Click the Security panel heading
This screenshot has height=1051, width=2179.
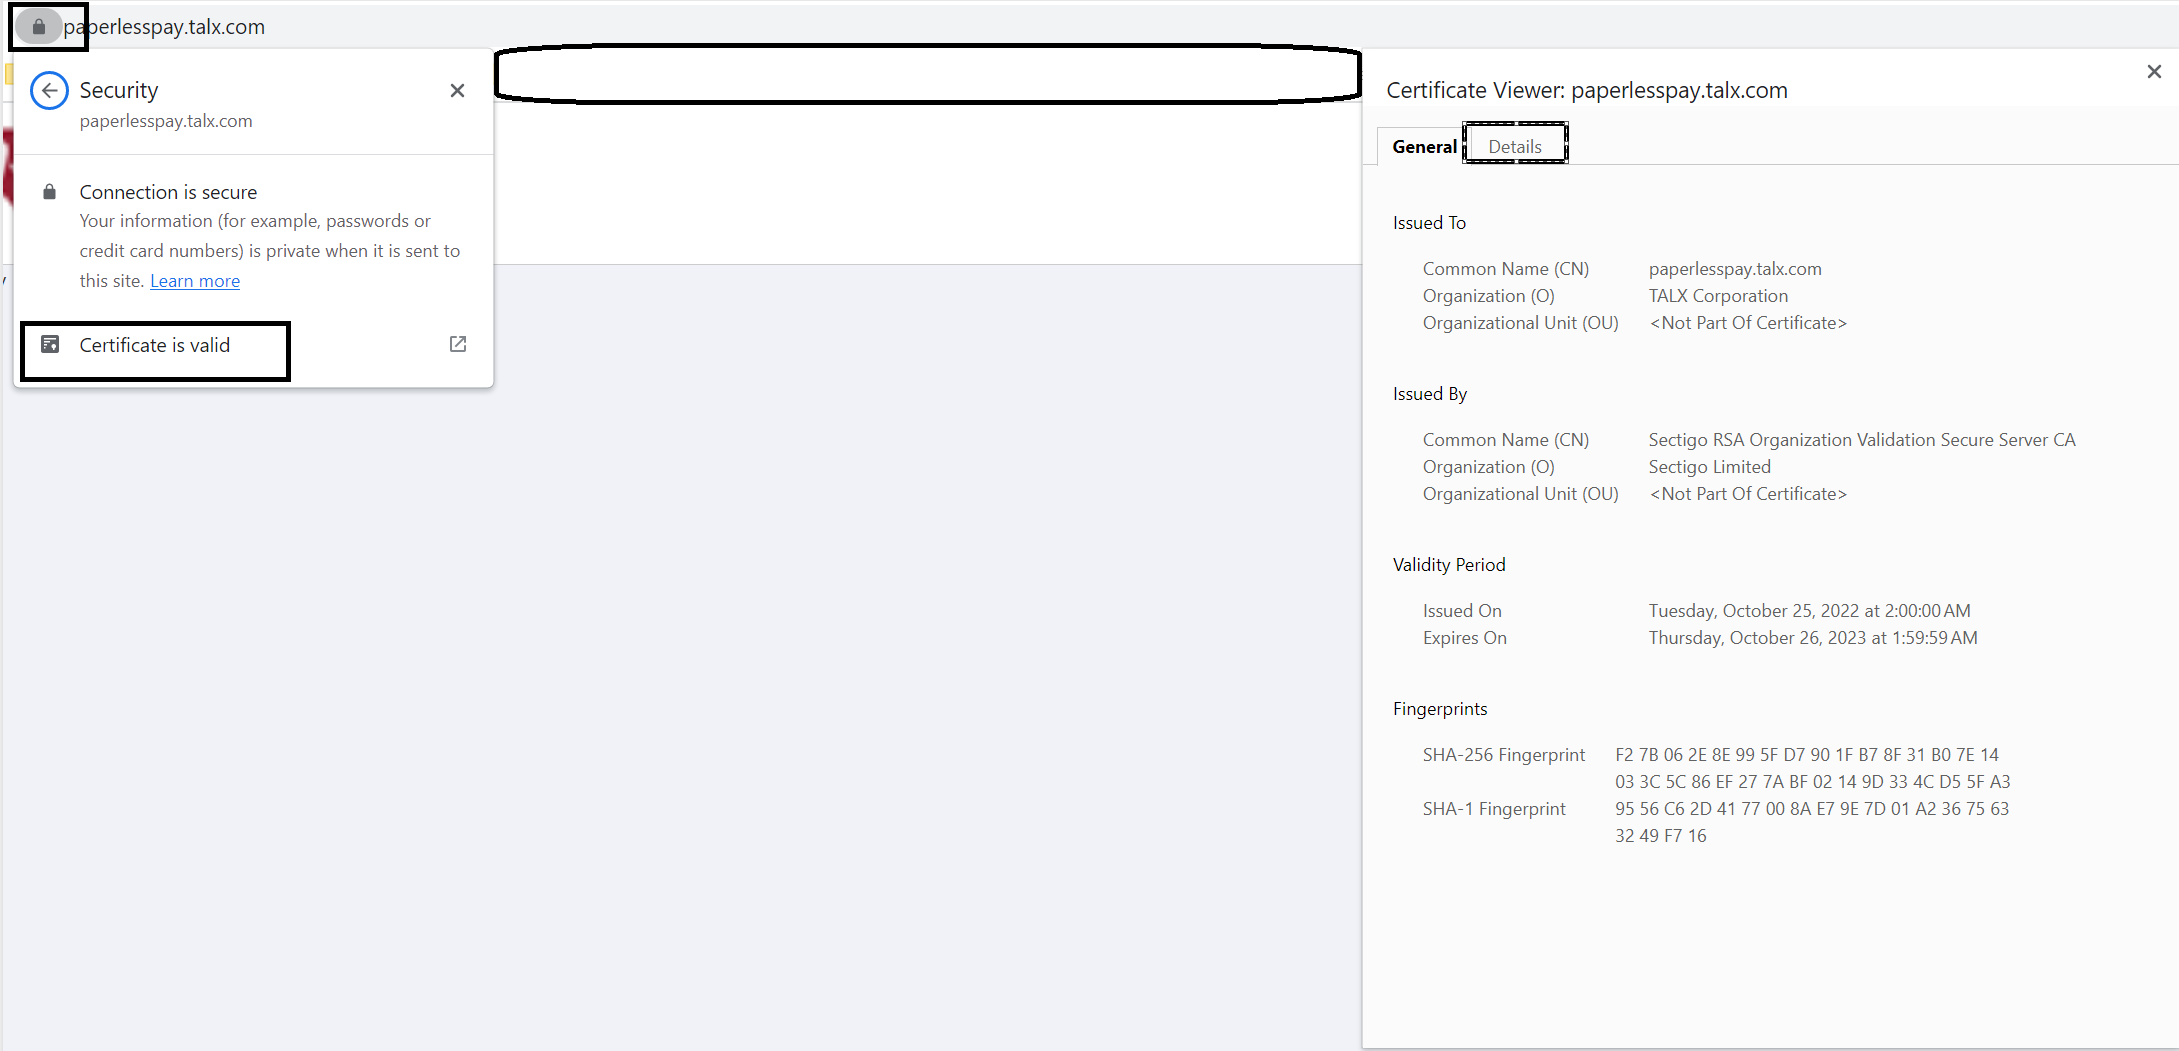pos(119,90)
